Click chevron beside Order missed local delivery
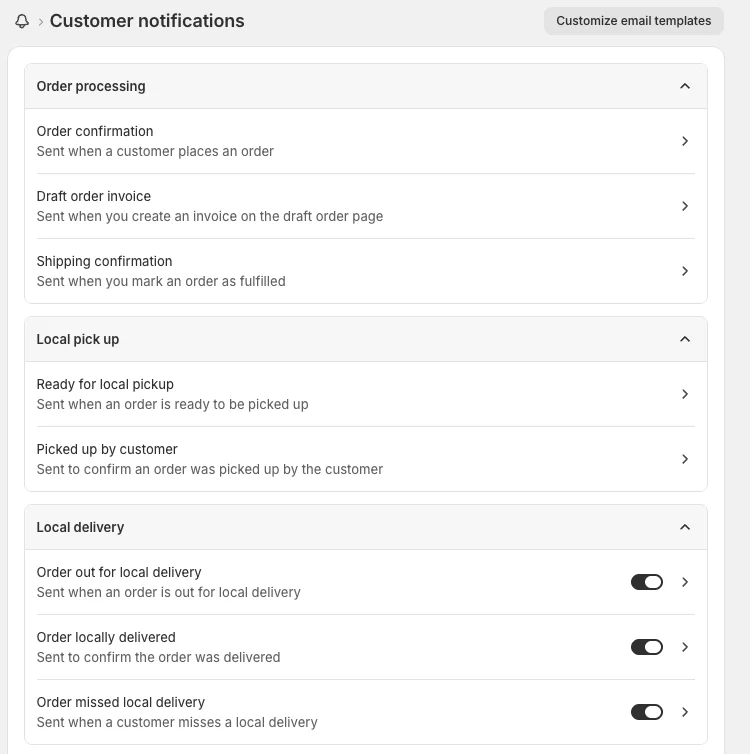The image size is (750, 754). coord(685,712)
